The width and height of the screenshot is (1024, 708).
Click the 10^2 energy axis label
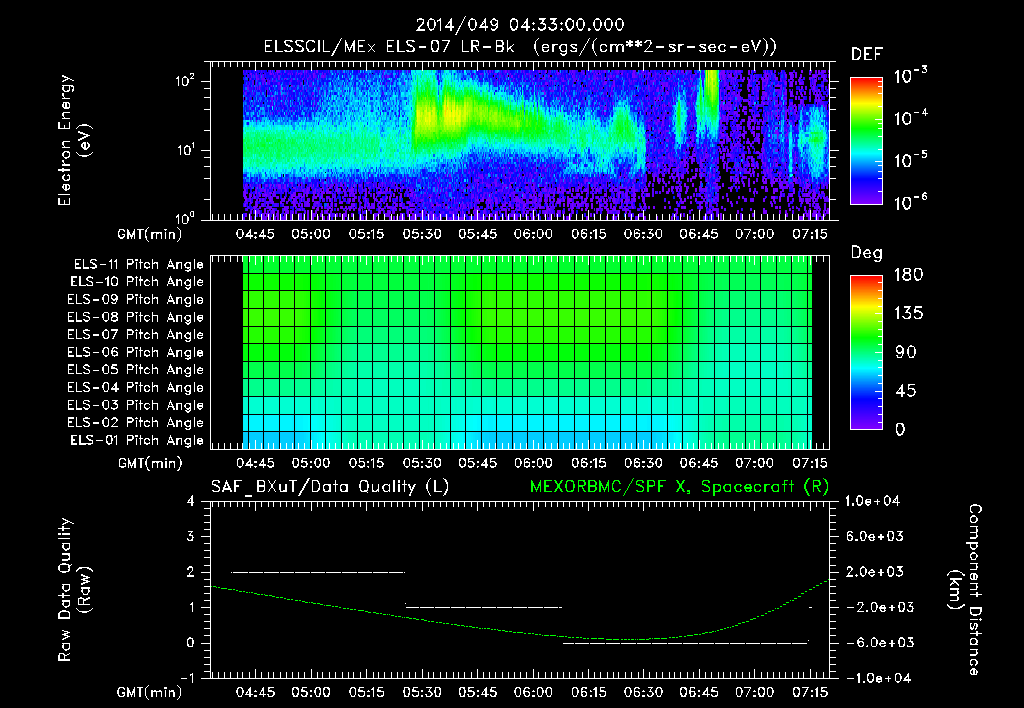[x=185, y=81]
